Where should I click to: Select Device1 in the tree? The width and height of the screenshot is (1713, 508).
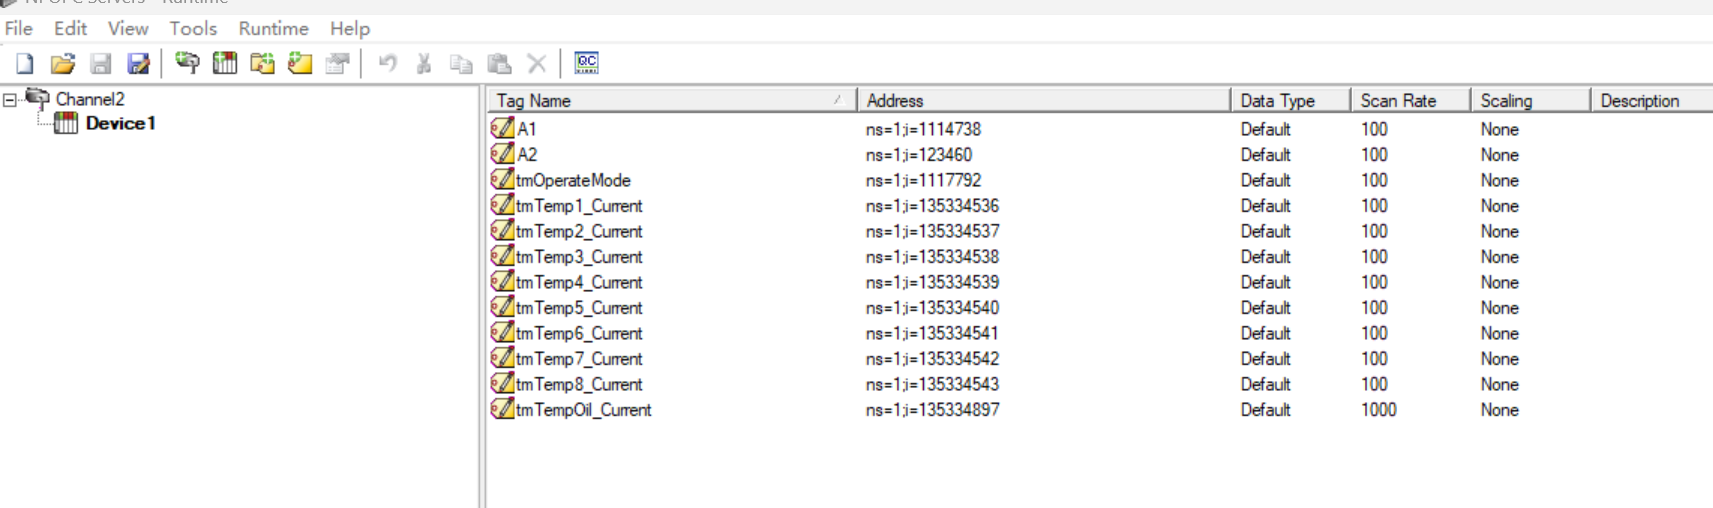pyautogui.click(x=121, y=123)
